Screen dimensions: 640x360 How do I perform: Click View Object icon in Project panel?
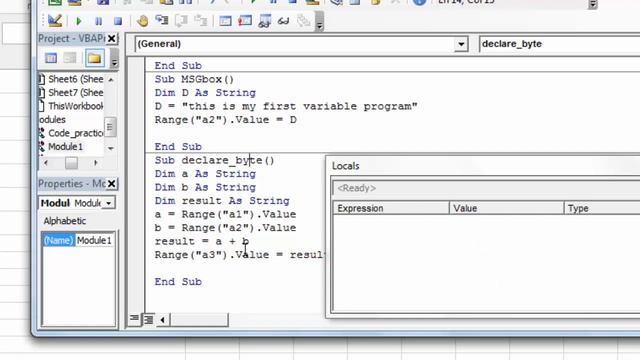click(x=70, y=58)
